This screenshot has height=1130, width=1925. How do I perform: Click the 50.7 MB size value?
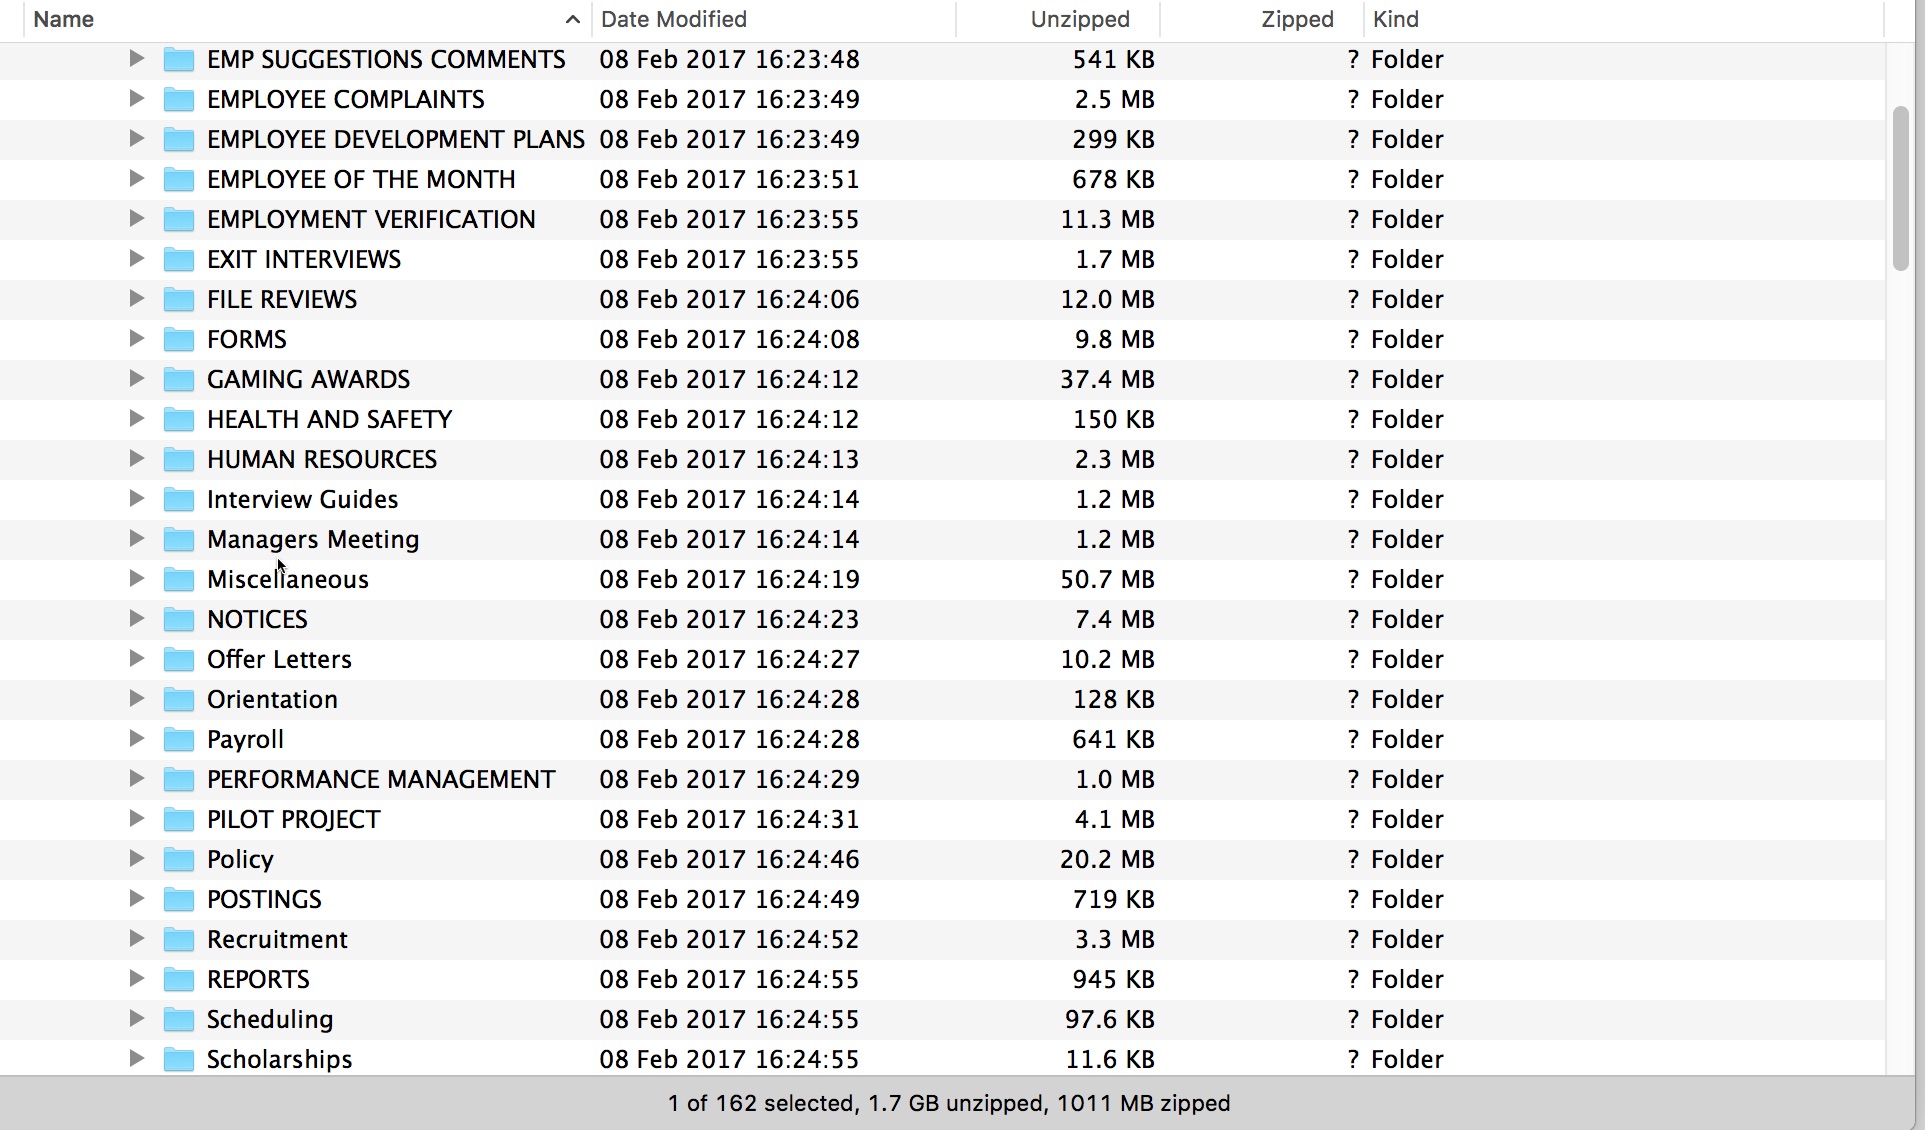point(1107,579)
